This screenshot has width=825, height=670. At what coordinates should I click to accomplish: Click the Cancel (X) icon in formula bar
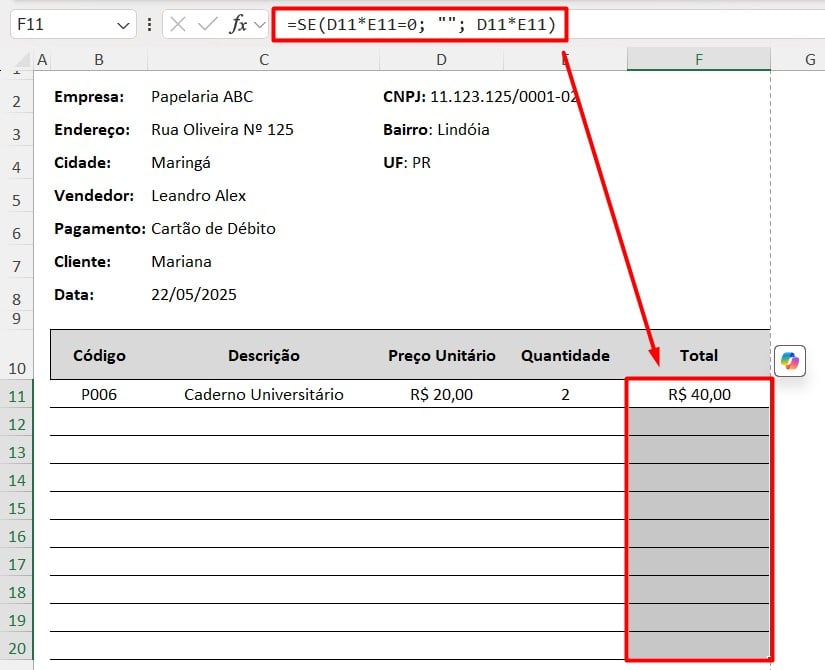click(x=178, y=24)
